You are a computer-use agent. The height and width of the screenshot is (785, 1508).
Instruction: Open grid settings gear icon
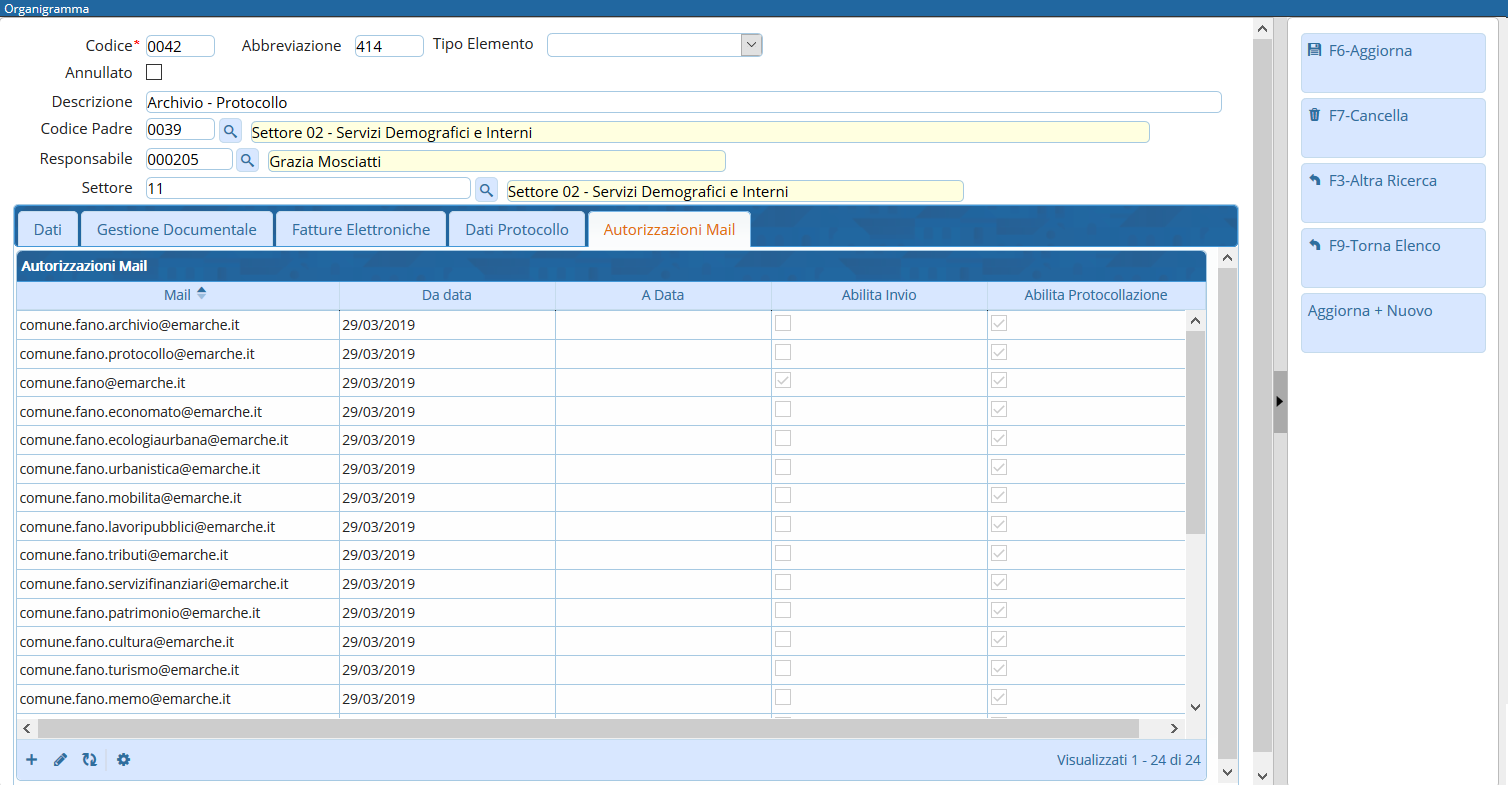click(x=123, y=760)
